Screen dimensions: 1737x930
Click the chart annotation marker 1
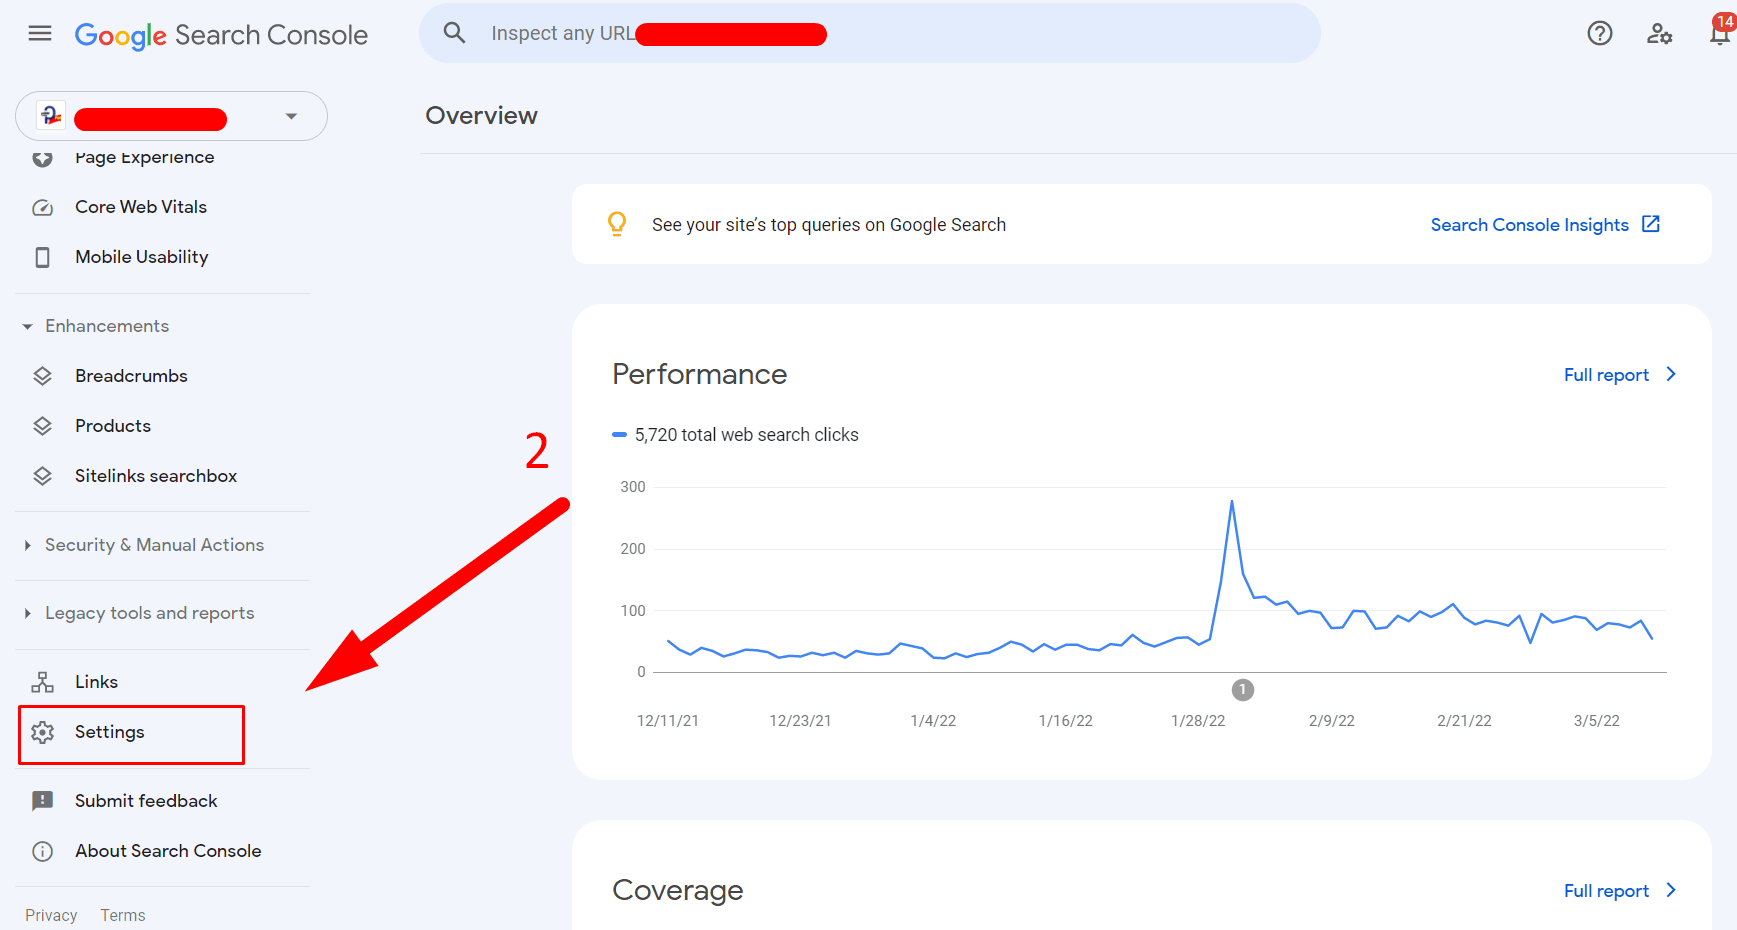(1242, 690)
